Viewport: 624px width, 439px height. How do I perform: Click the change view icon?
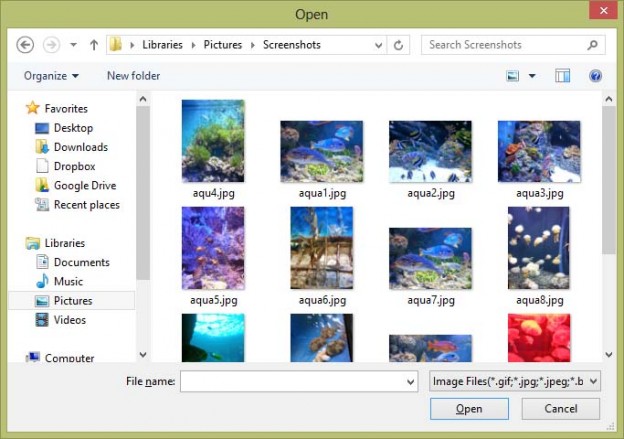coord(513,76)
